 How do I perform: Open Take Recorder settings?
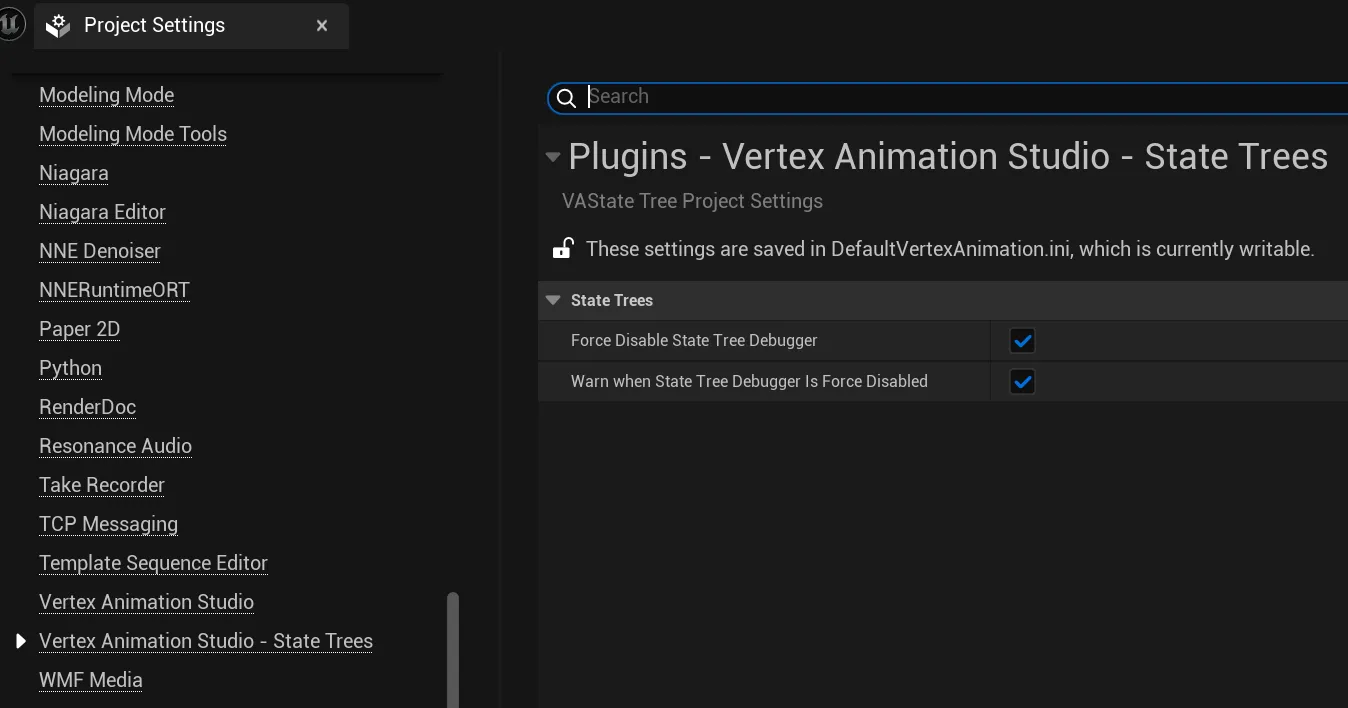point(102,485)
